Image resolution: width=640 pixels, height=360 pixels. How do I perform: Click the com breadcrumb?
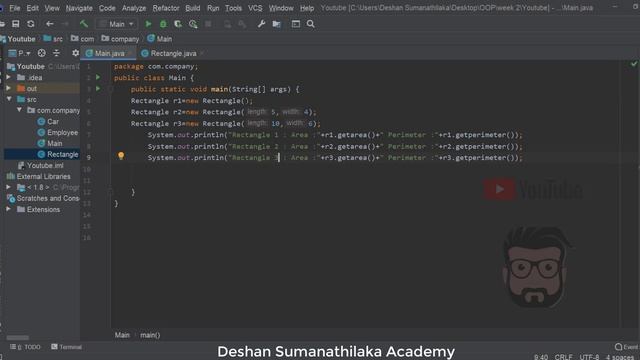coord(82,39)
